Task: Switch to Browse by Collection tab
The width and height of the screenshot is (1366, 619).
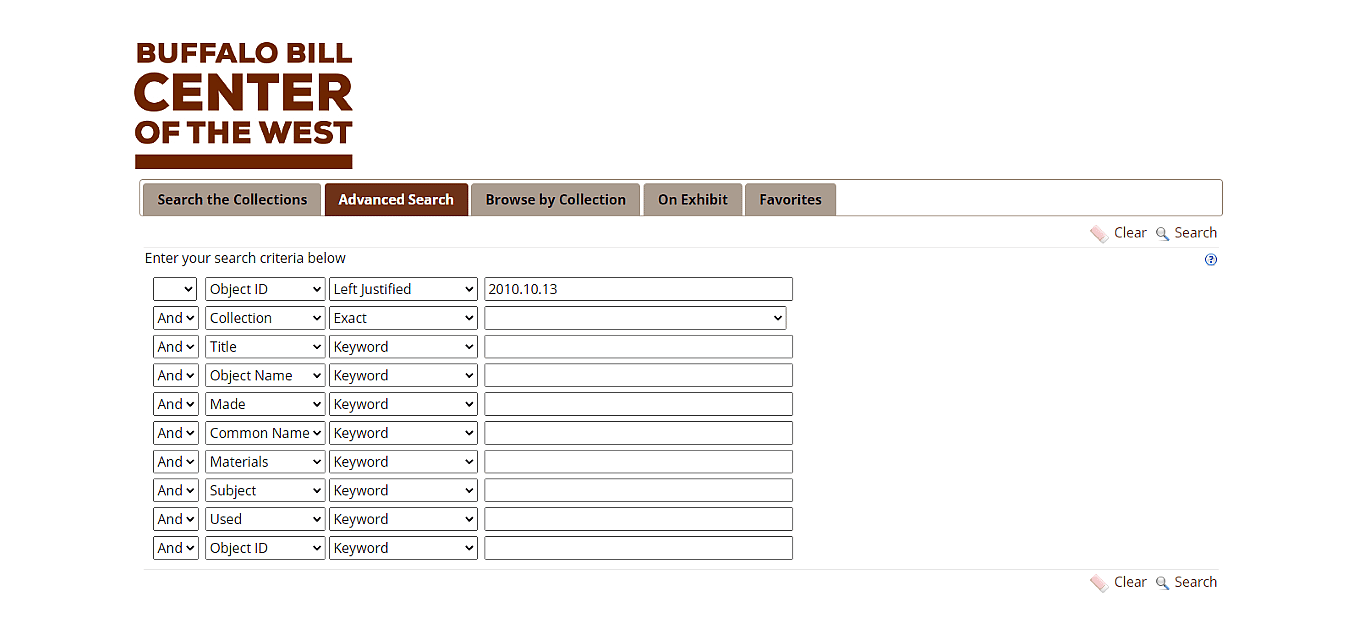Action: [x=555, y=200]
